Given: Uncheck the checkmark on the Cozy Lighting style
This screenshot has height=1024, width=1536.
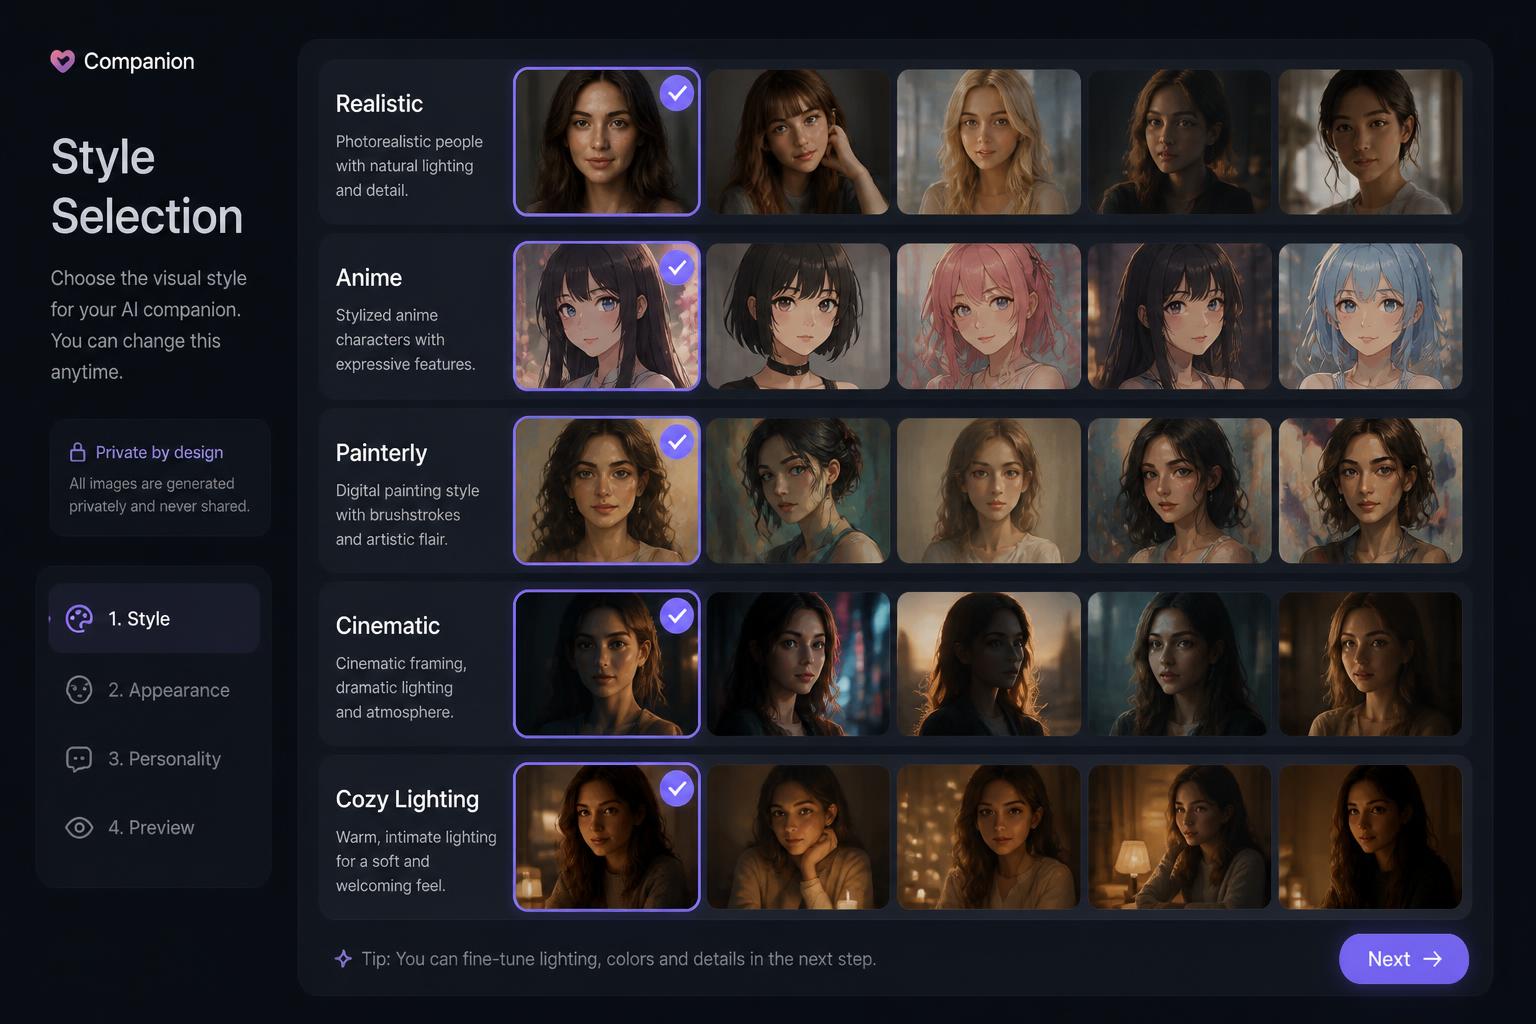Looking at the screenshot, I should click(677, 788).
